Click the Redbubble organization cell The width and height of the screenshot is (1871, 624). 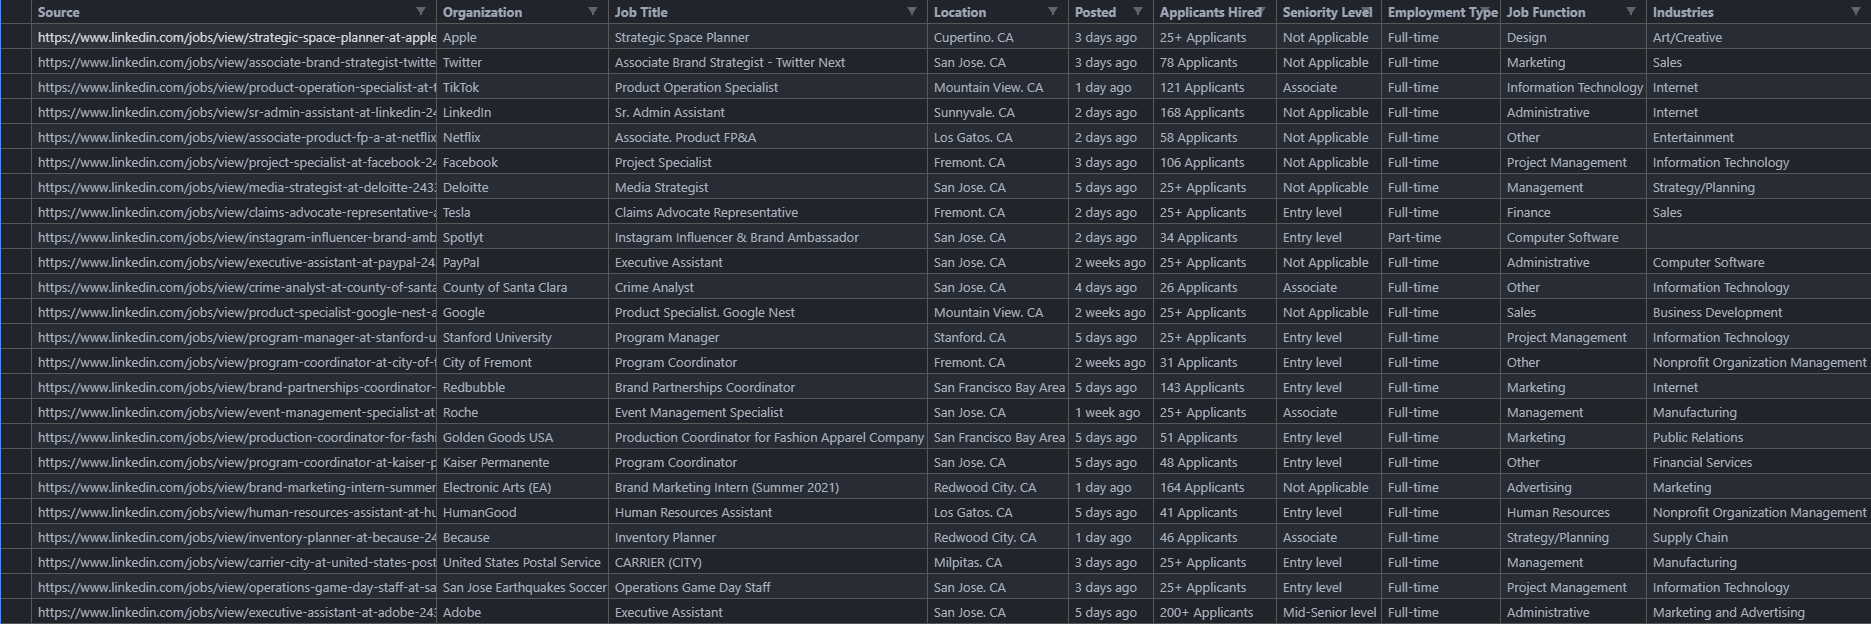tap(523, 387)
